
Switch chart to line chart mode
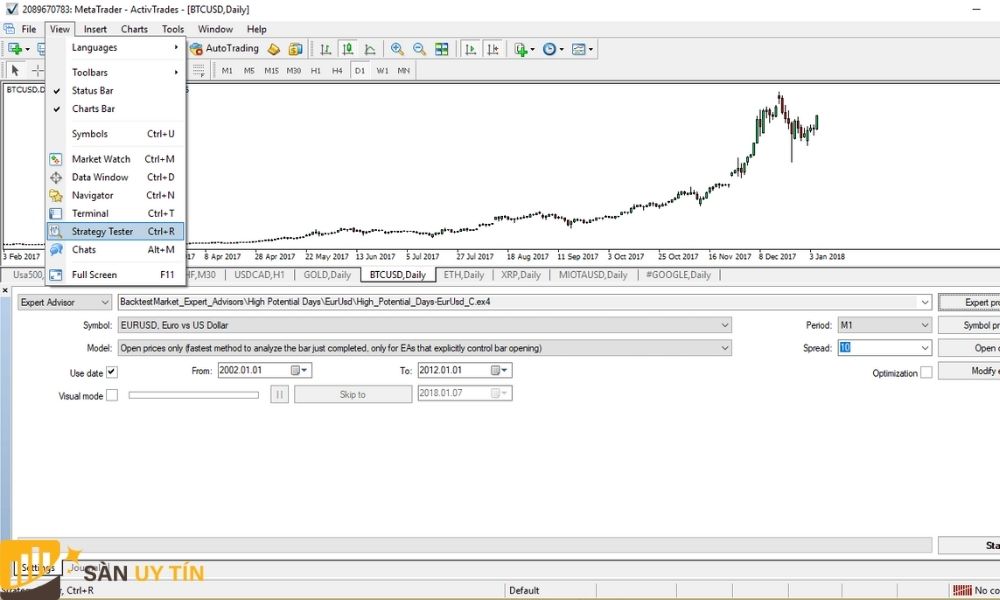(370, 49)
